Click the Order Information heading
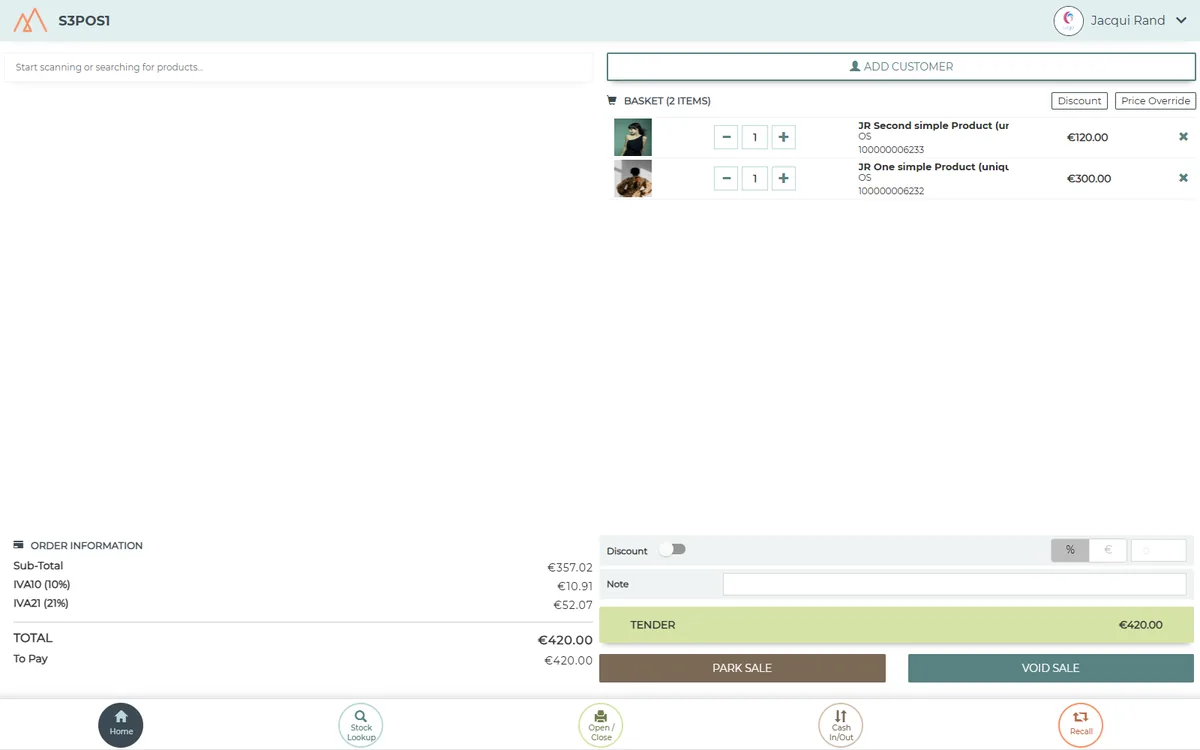The height and width of the screenshot is (750, 1200). point(87,546)
